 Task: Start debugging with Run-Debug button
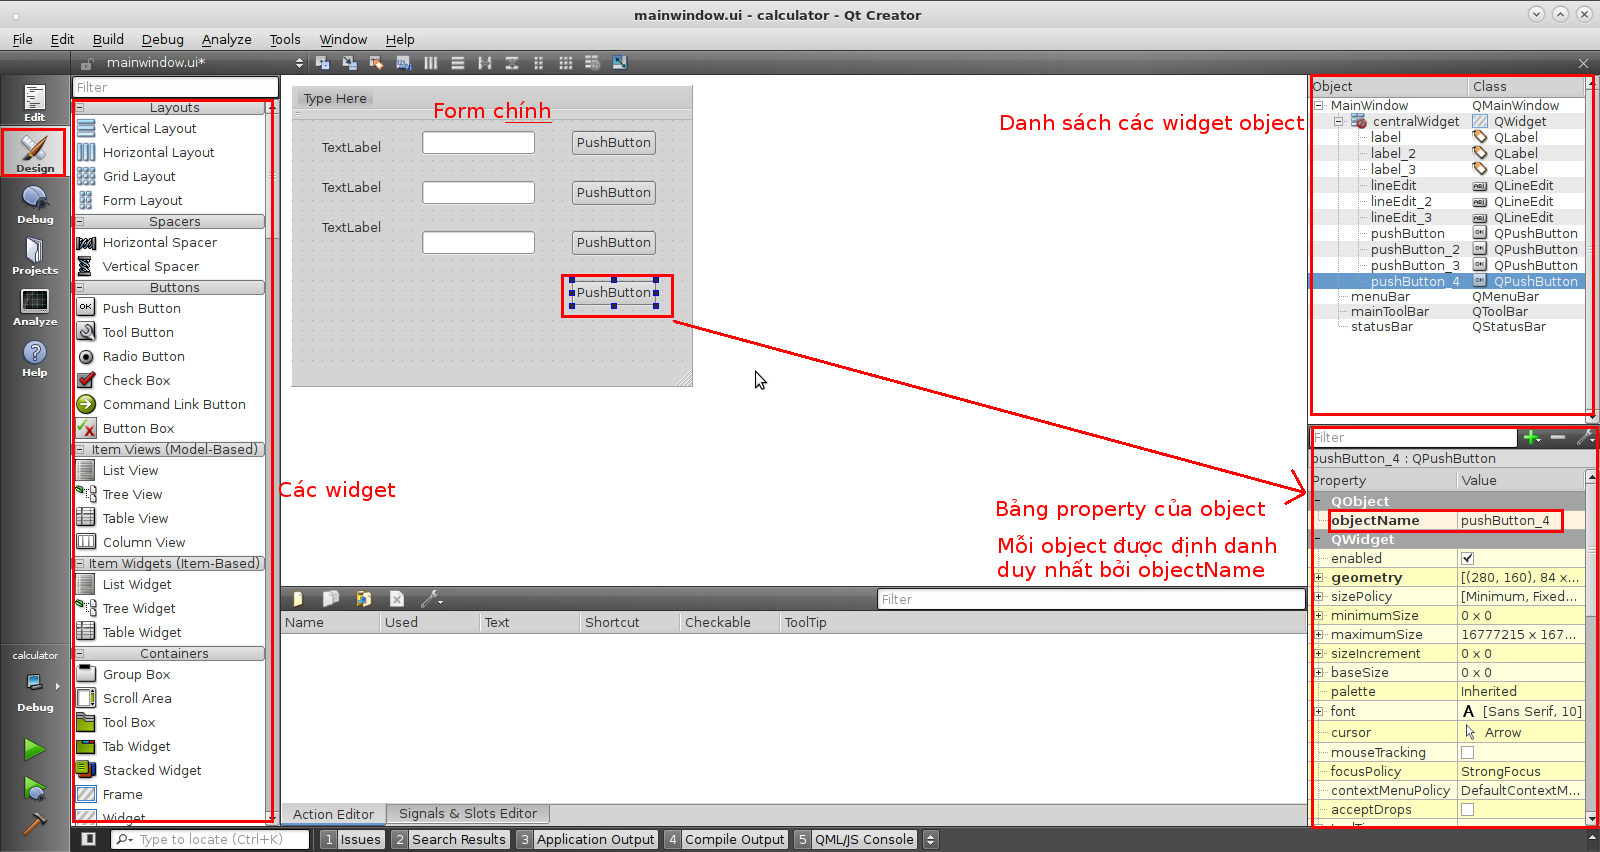tap(35, 789)
